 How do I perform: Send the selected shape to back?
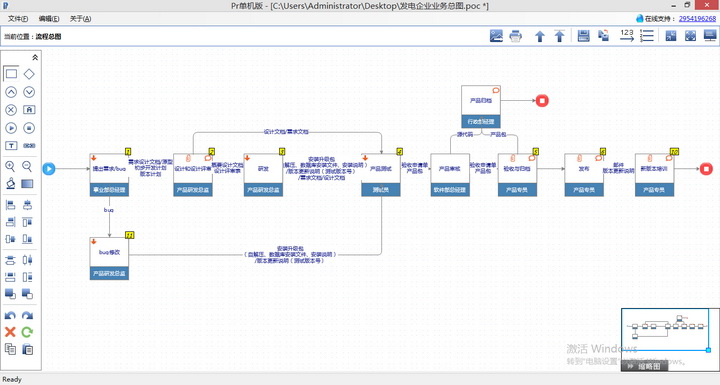click(x=28, y=294)
